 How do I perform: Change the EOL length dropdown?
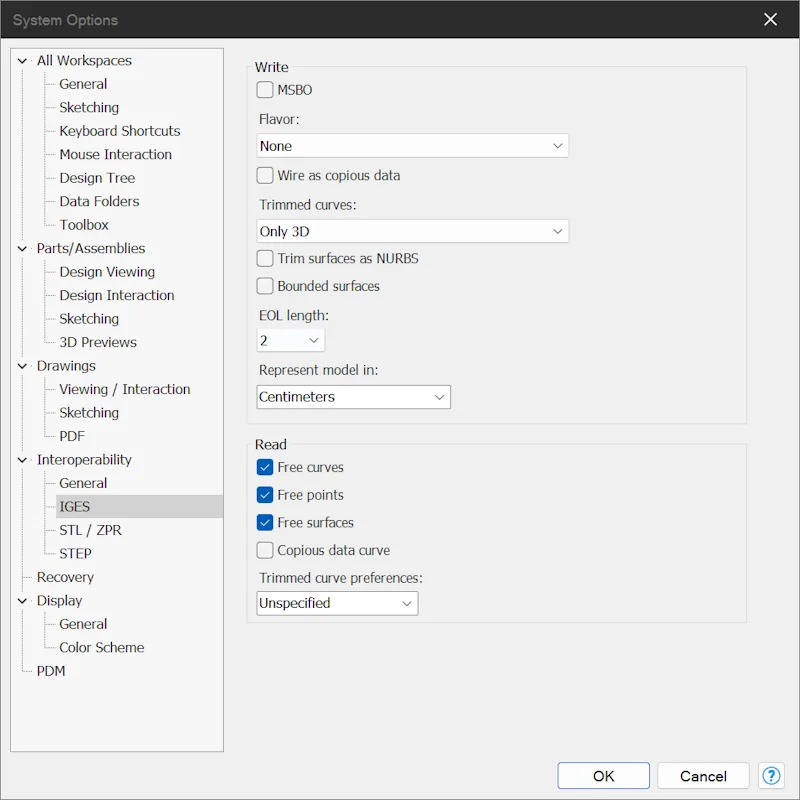point(290,340)
